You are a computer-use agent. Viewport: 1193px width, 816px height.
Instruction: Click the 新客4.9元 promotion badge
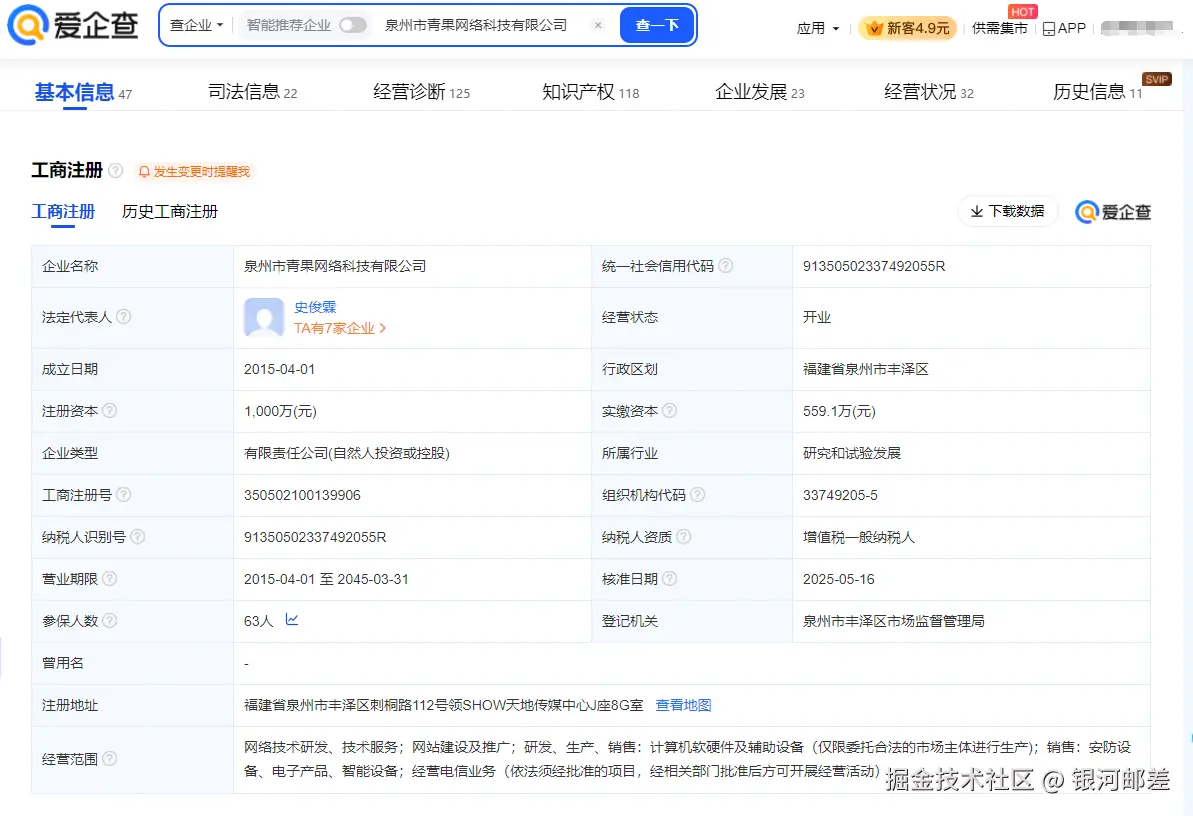pyautogui.click(x=908, y=28)
